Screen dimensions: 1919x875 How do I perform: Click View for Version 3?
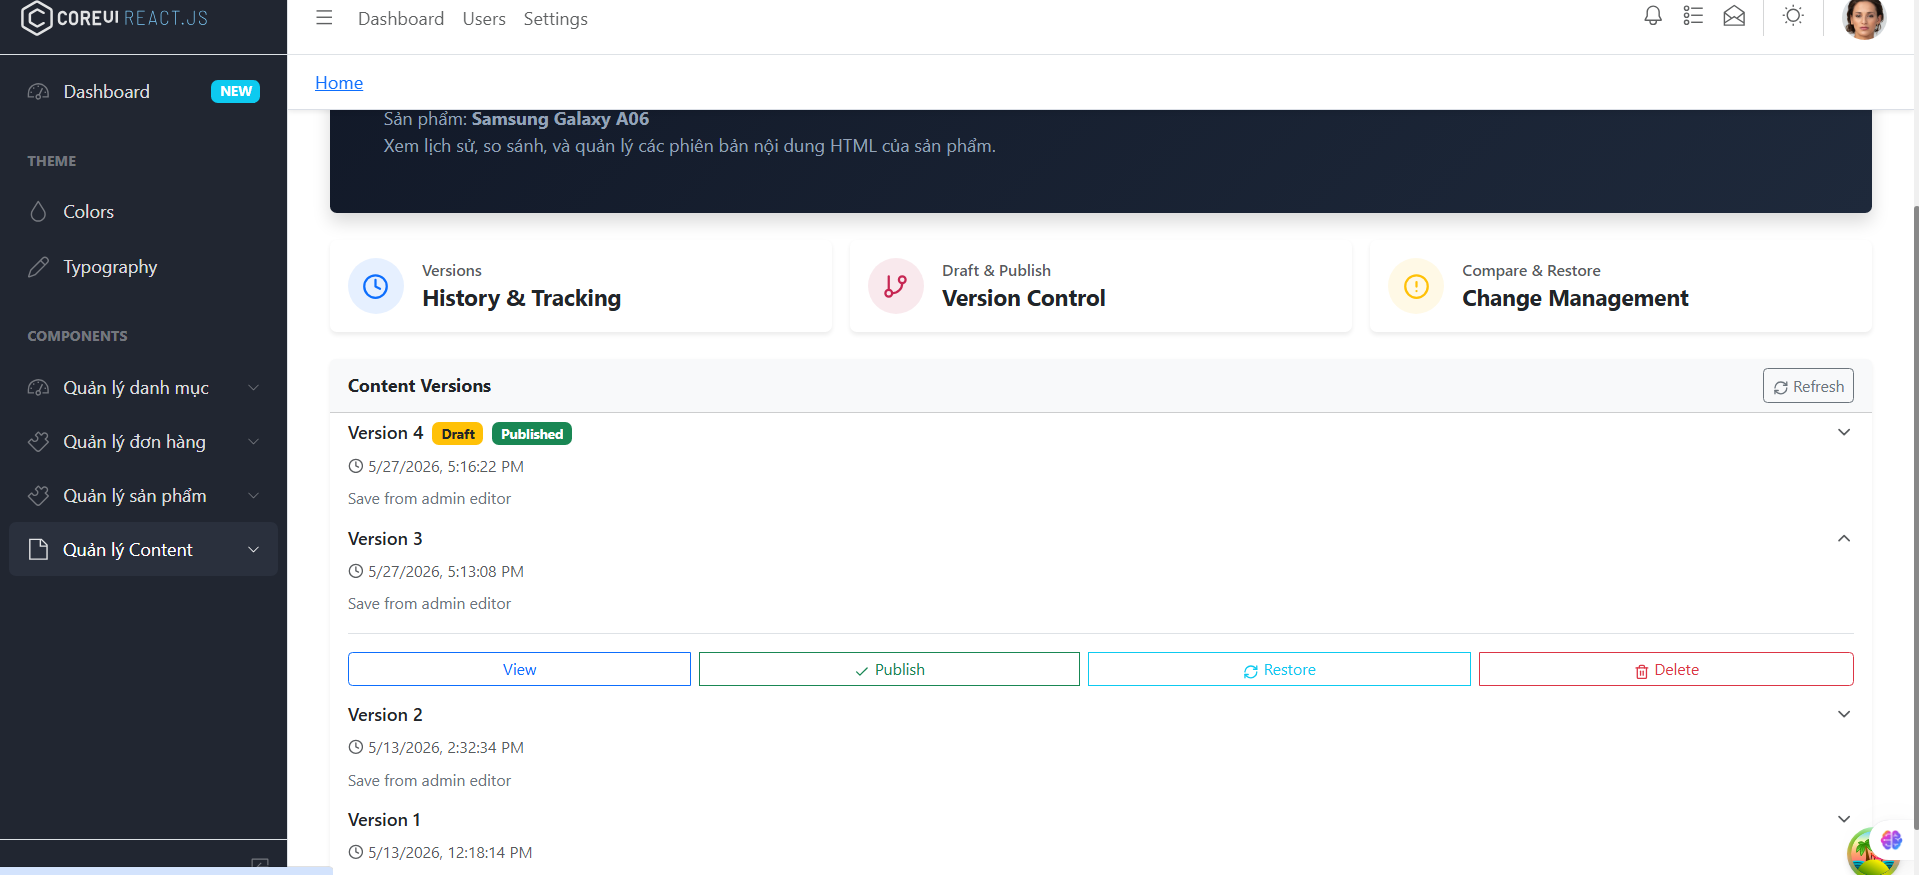(x=519, y=669)
